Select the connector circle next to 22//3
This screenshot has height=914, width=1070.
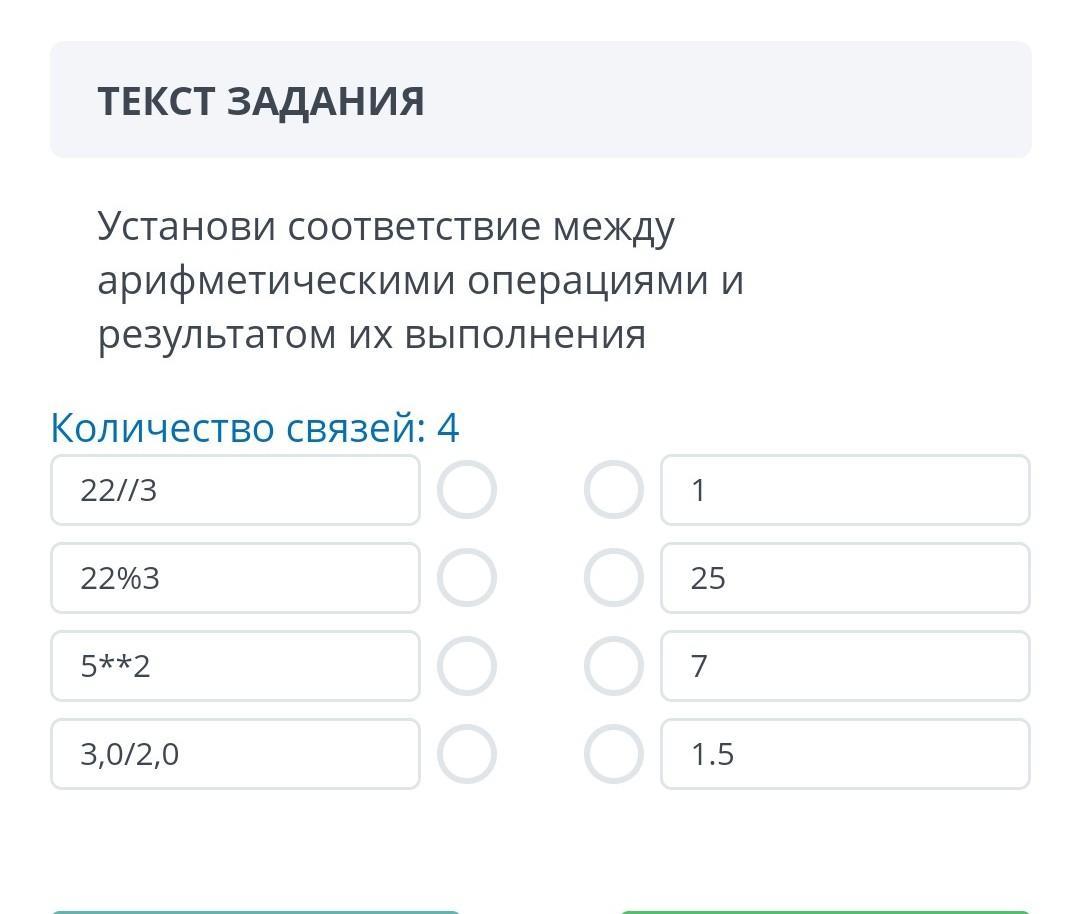(467, 489)
